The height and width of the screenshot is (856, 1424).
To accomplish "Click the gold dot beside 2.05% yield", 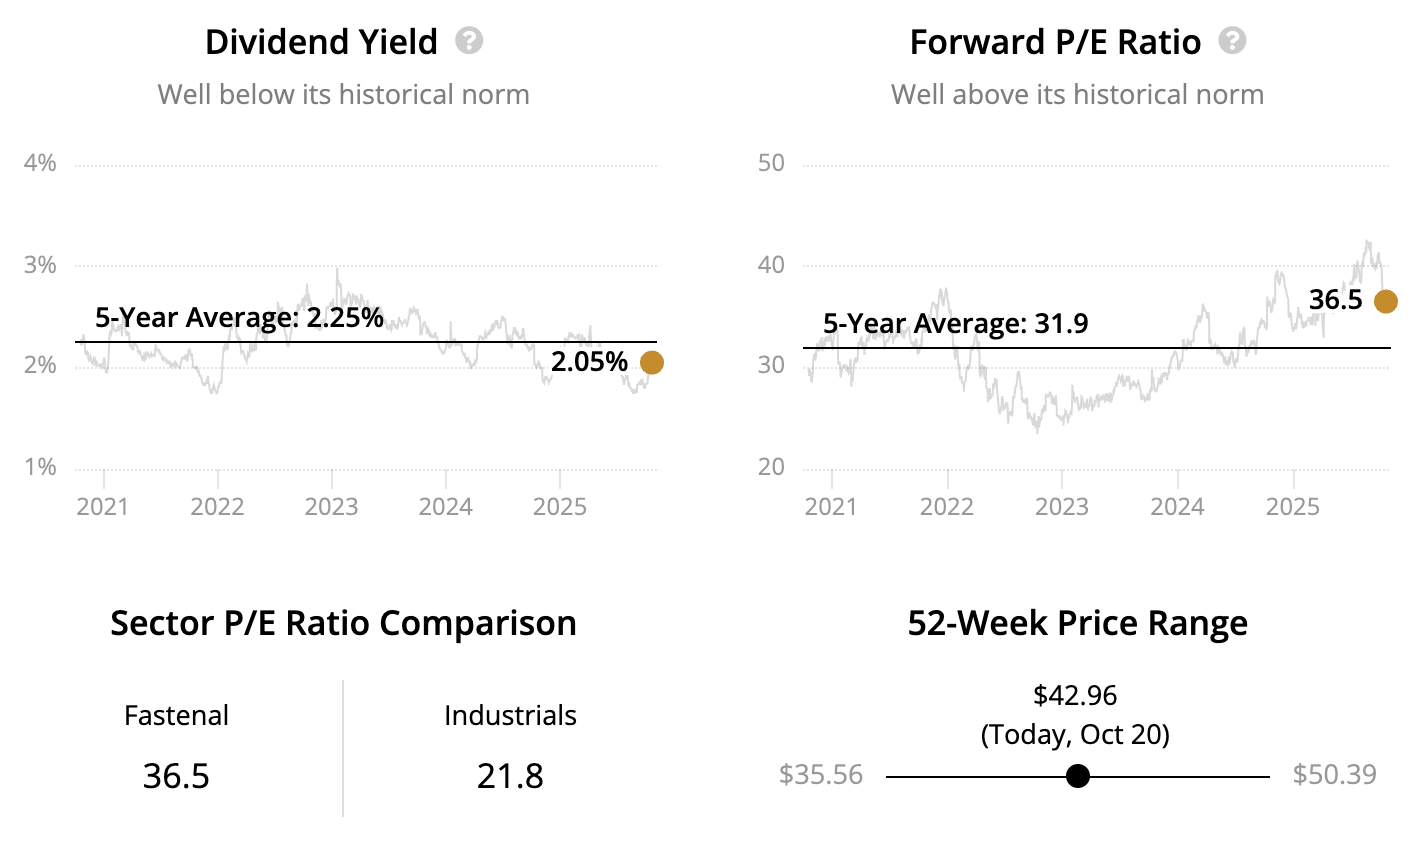I will pos(651,362).
